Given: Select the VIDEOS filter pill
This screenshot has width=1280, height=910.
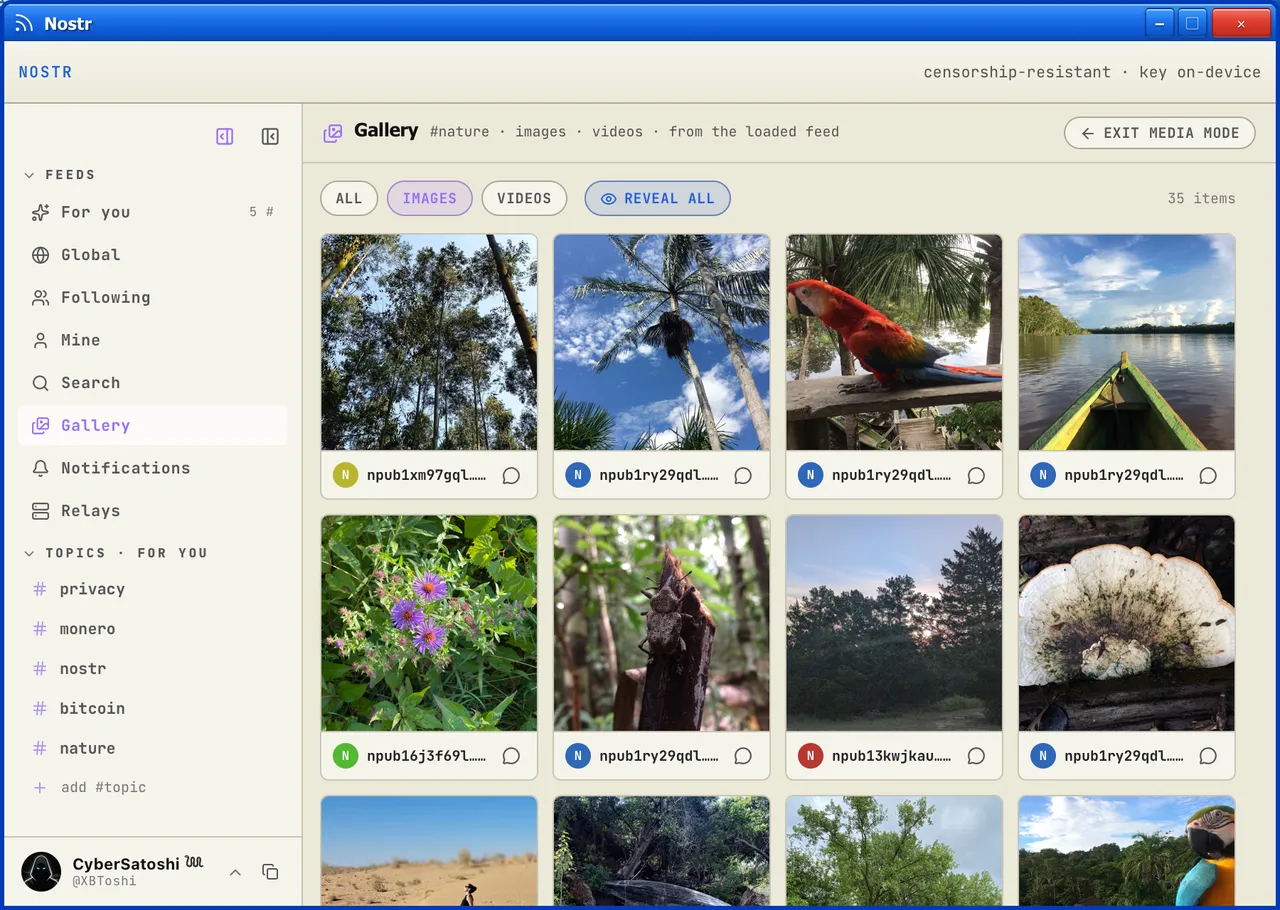Looking at the screenshot, I should coord(524,198).
